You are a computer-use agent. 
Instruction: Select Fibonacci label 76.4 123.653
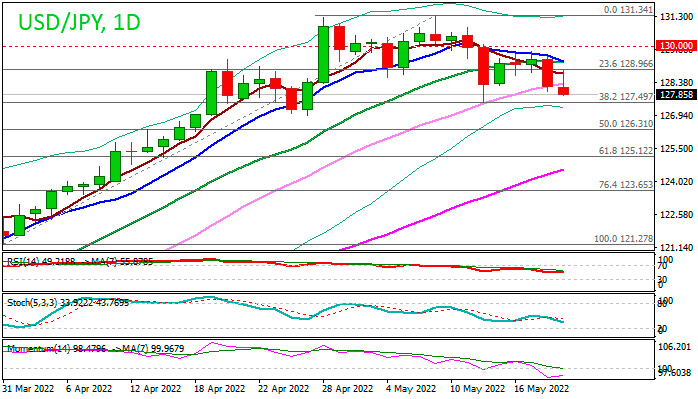point(626,184)
